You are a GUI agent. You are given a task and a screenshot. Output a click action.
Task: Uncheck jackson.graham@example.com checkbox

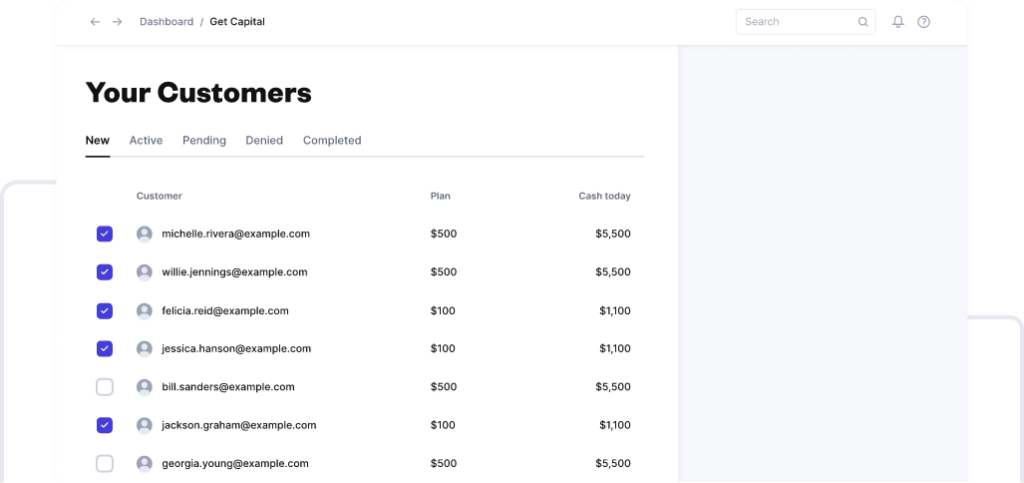[105, 426]
